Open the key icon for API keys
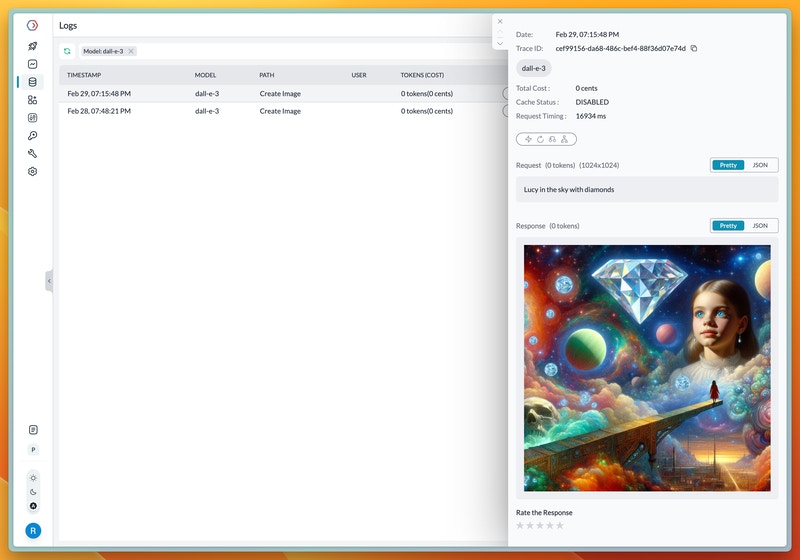Viewport: 800px width, 560px height. (33, 136)
